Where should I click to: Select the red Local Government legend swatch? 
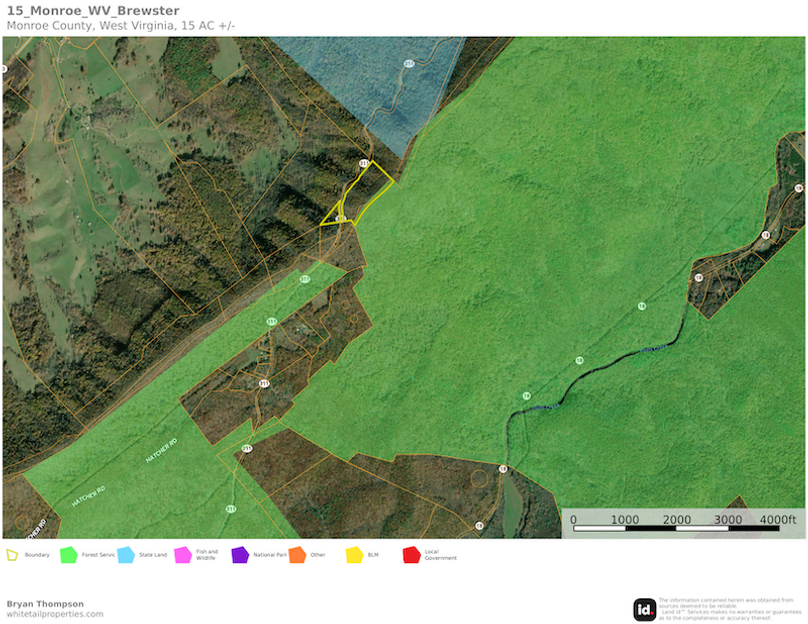pos(411,554)
